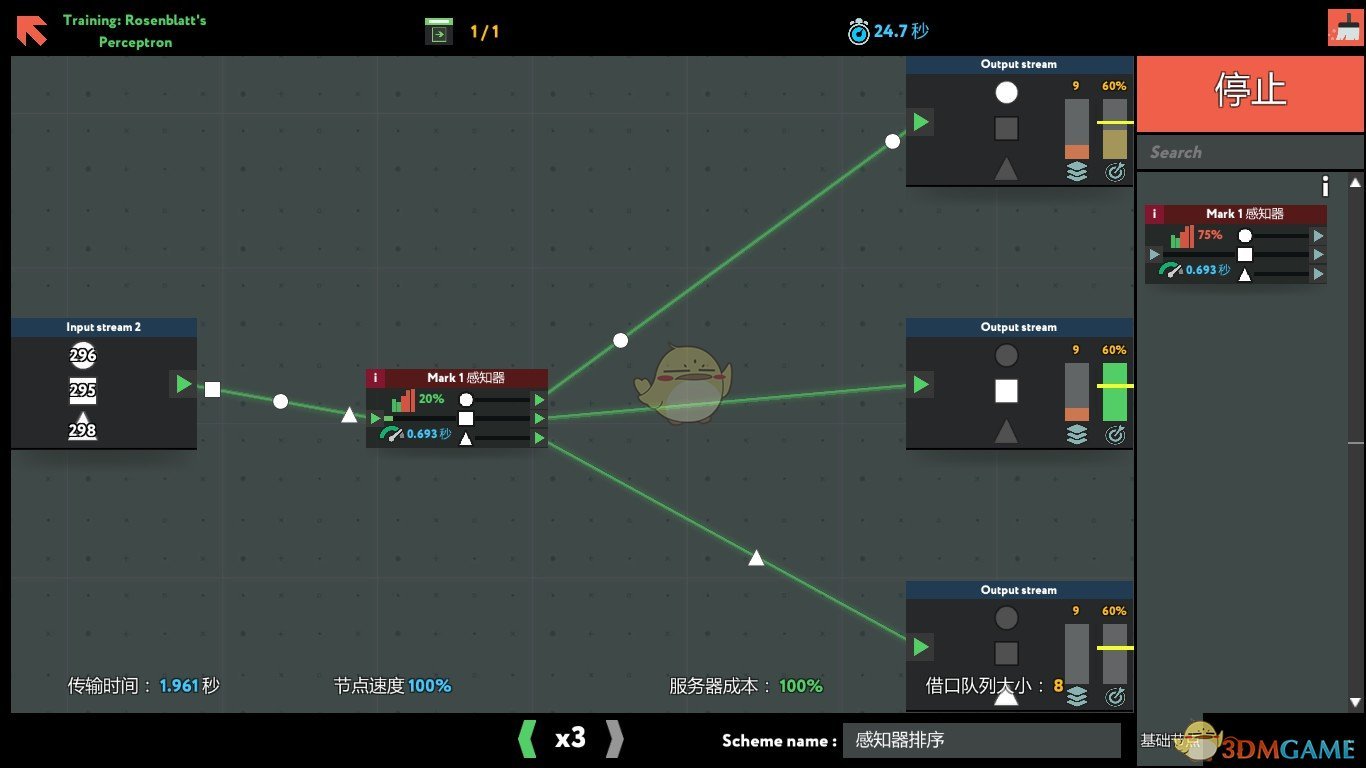Screen dimensions: 1366x768
Task: Click the Scheme name text field
Action: pos(980,740)
